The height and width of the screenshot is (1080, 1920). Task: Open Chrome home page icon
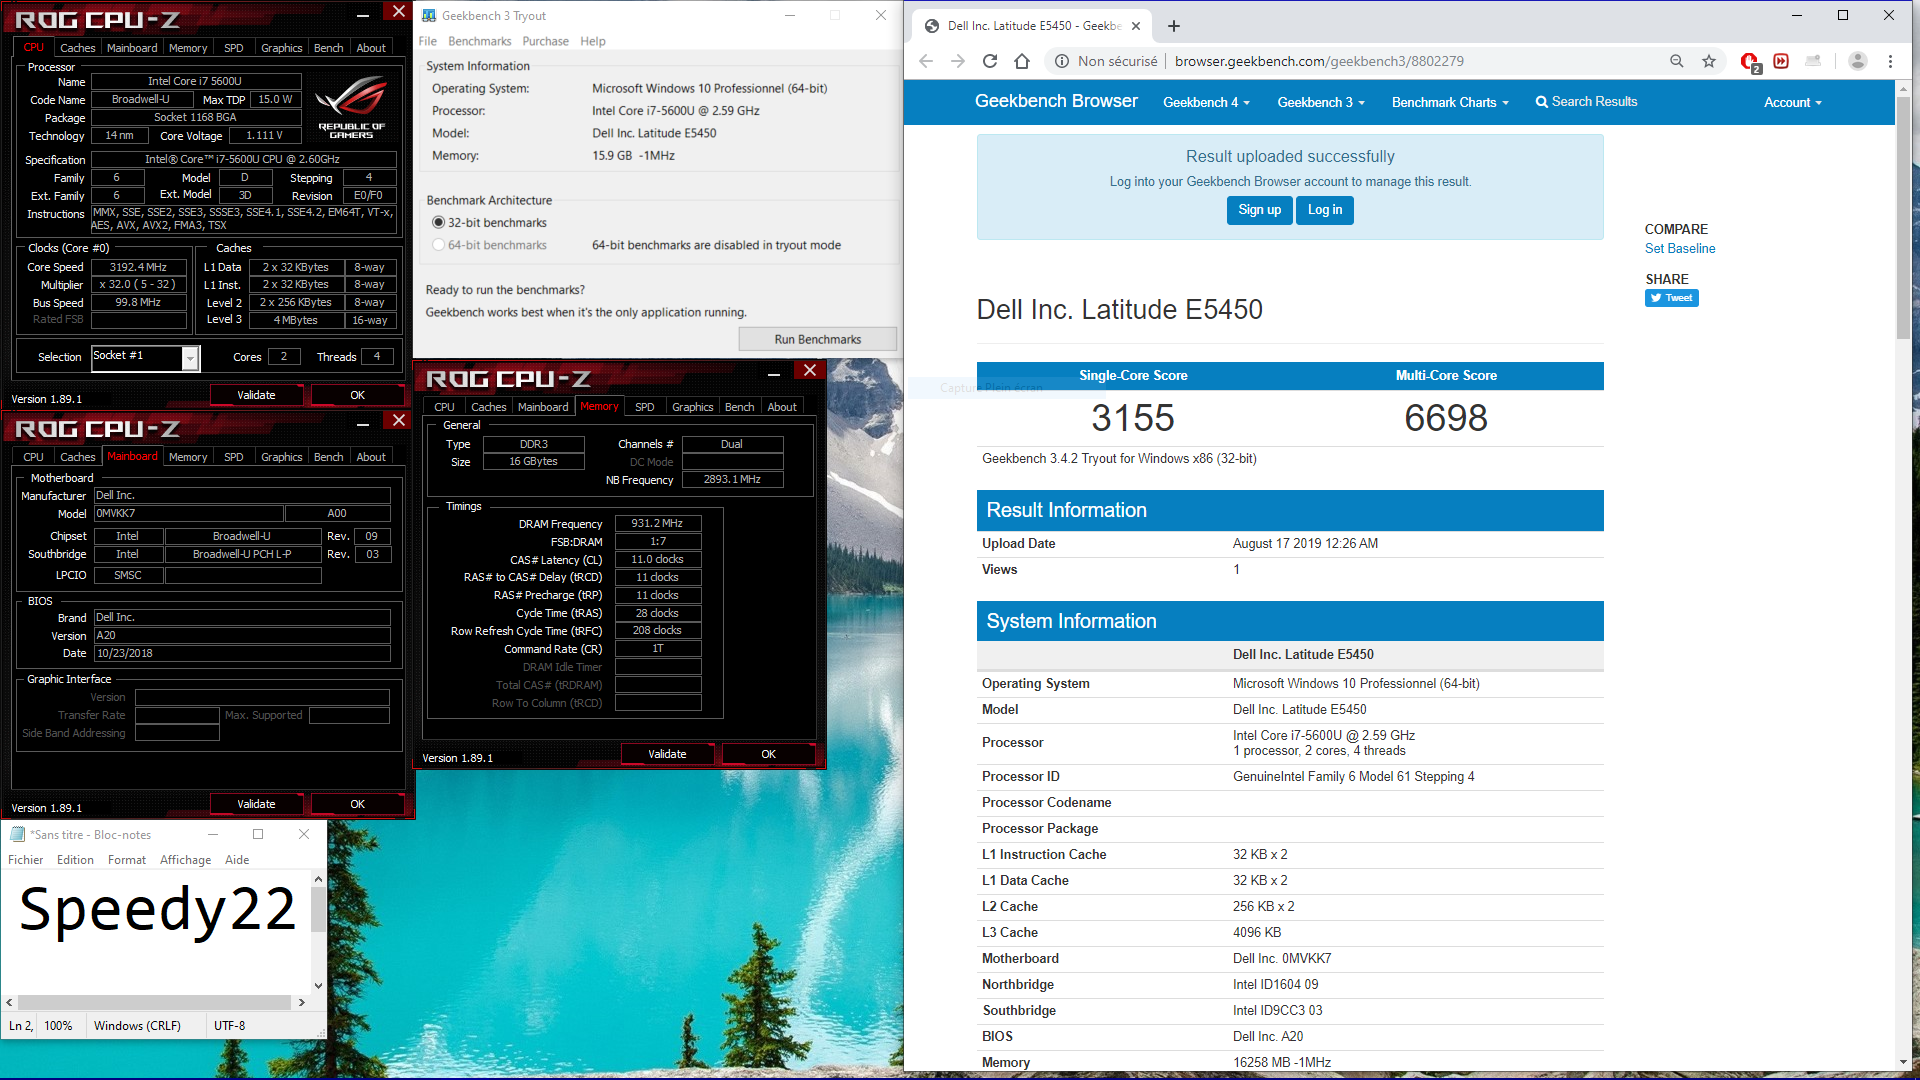pyautogui.click(x=1022, y=61)
